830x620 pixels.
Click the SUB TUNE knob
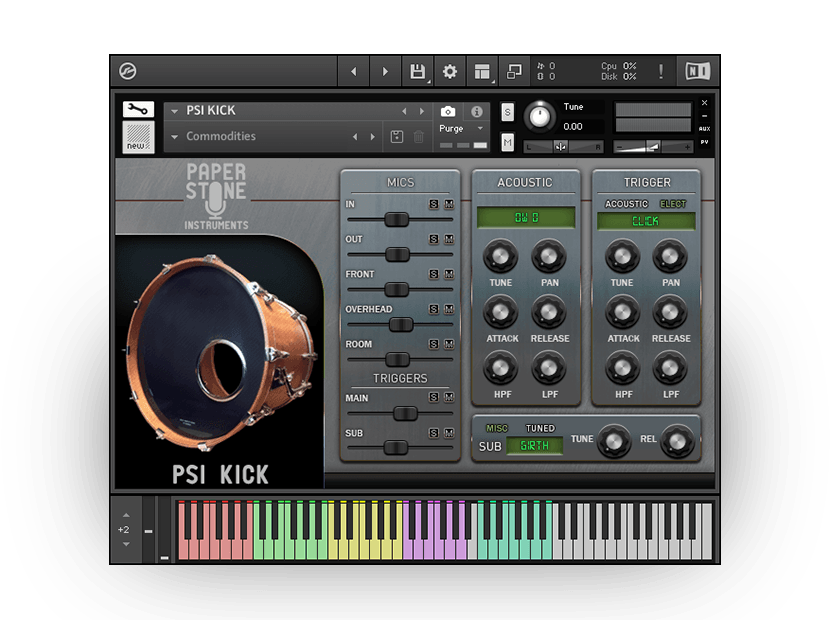coord(614,442)
